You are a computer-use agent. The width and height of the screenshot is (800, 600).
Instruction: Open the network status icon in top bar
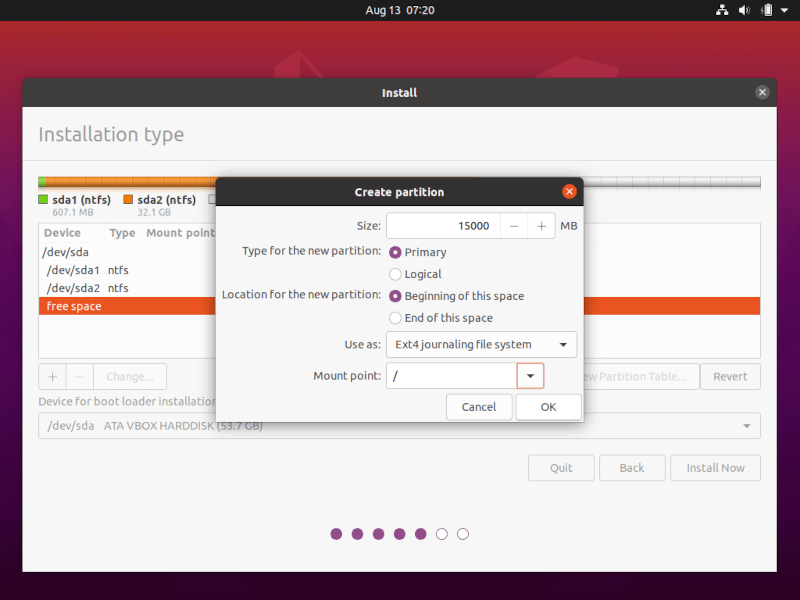pos(722,10)
